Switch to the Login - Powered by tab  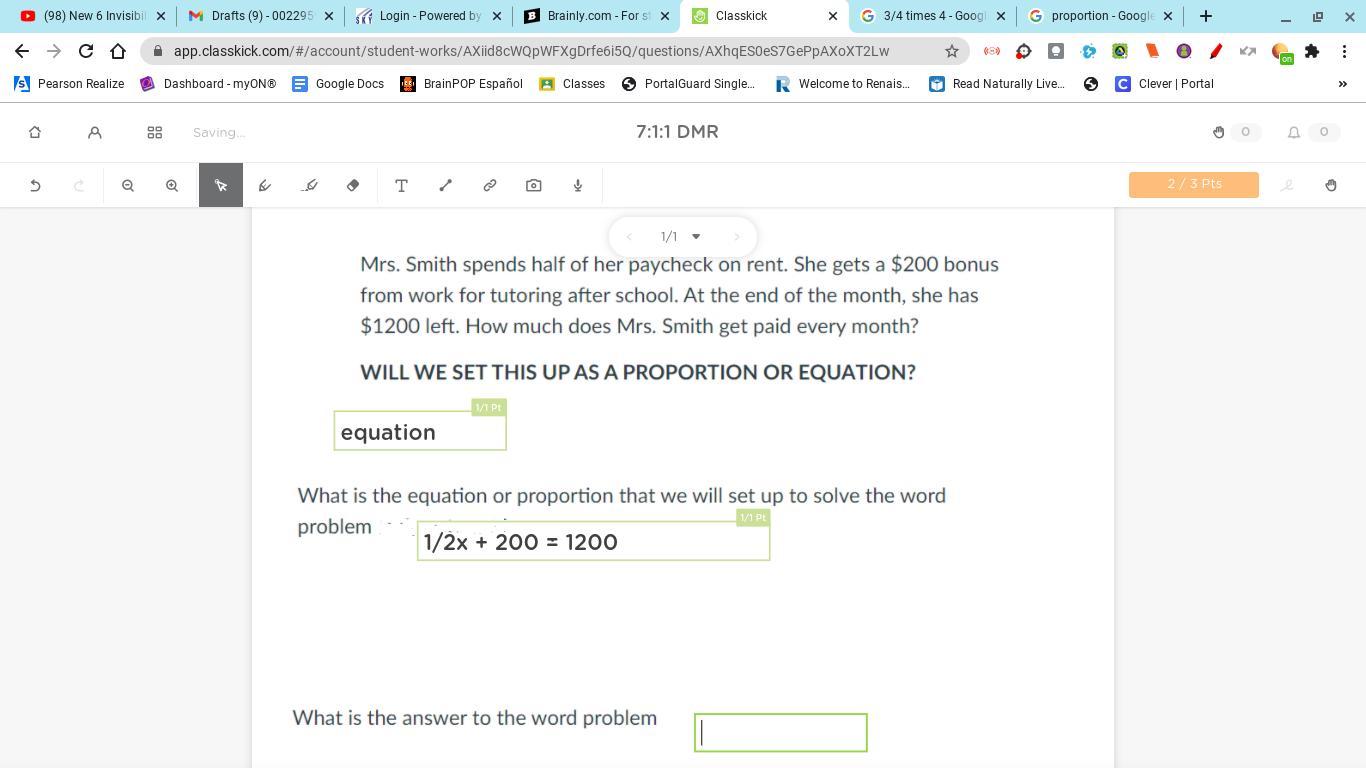point(430,16)
